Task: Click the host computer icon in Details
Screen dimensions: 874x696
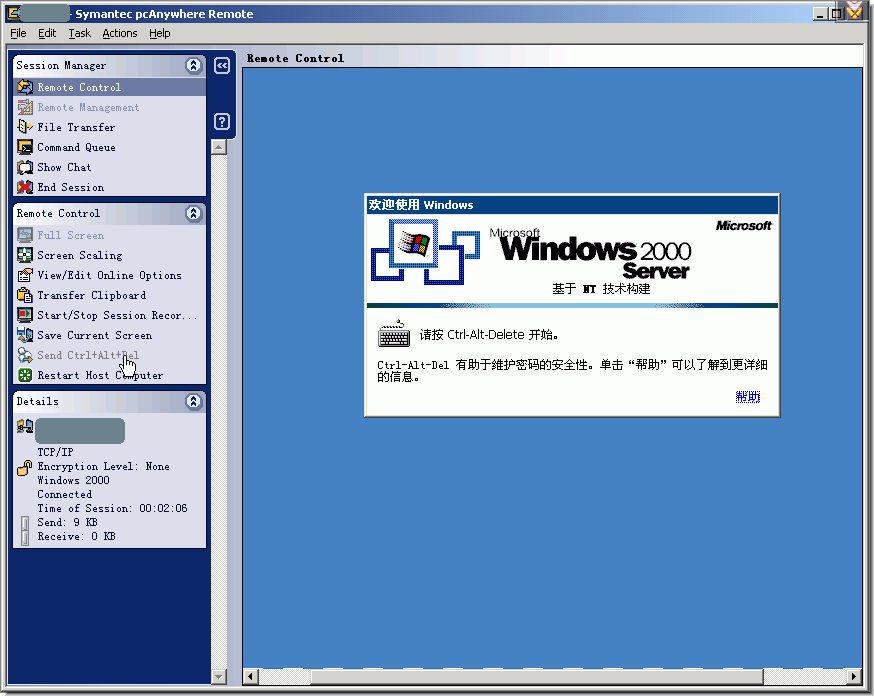Action: [x=25, y=426]
